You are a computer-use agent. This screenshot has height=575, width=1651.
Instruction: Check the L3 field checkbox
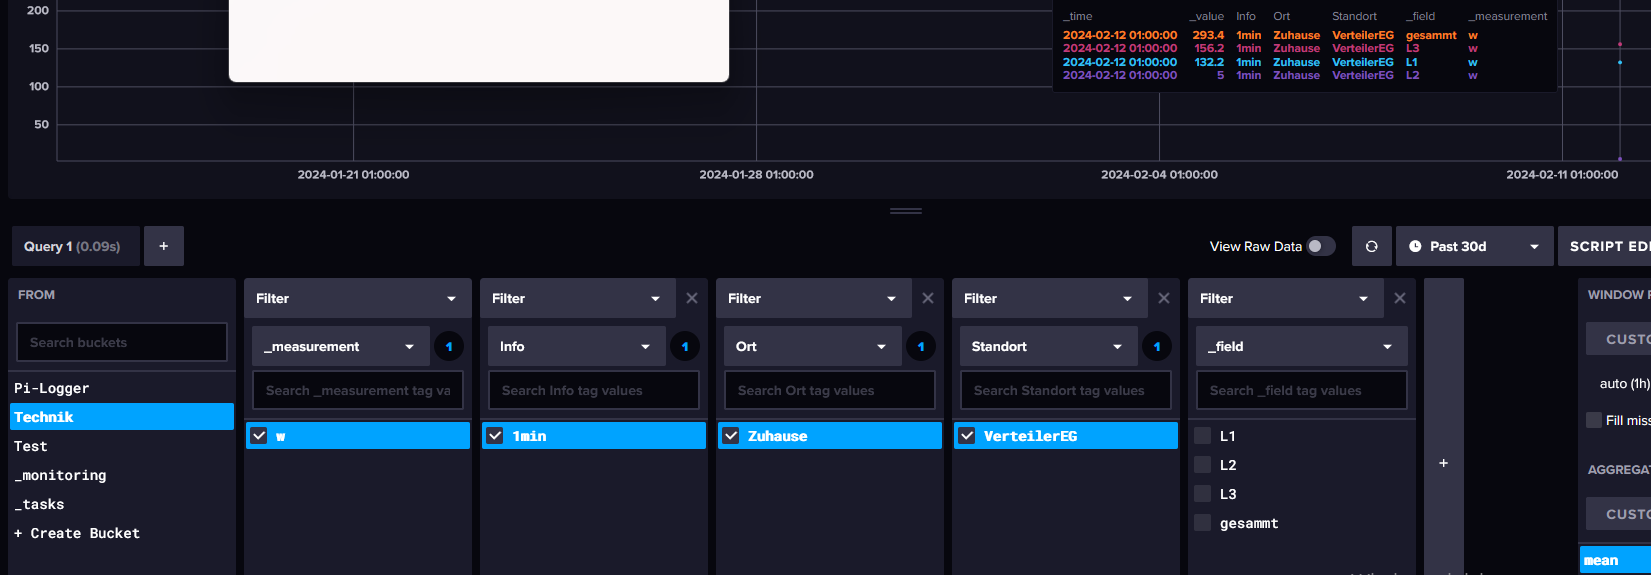[x=1203, y=494]
